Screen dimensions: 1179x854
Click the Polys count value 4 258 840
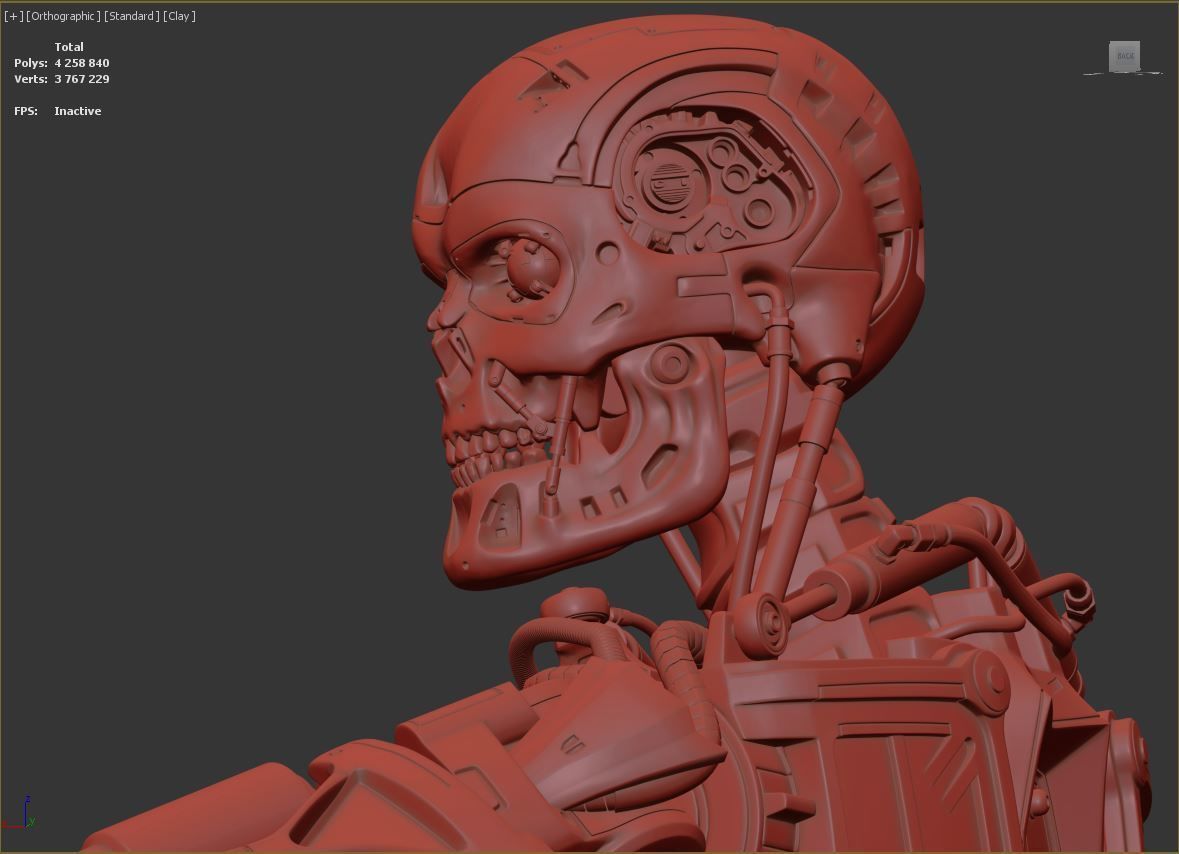(x=82, y=63)
